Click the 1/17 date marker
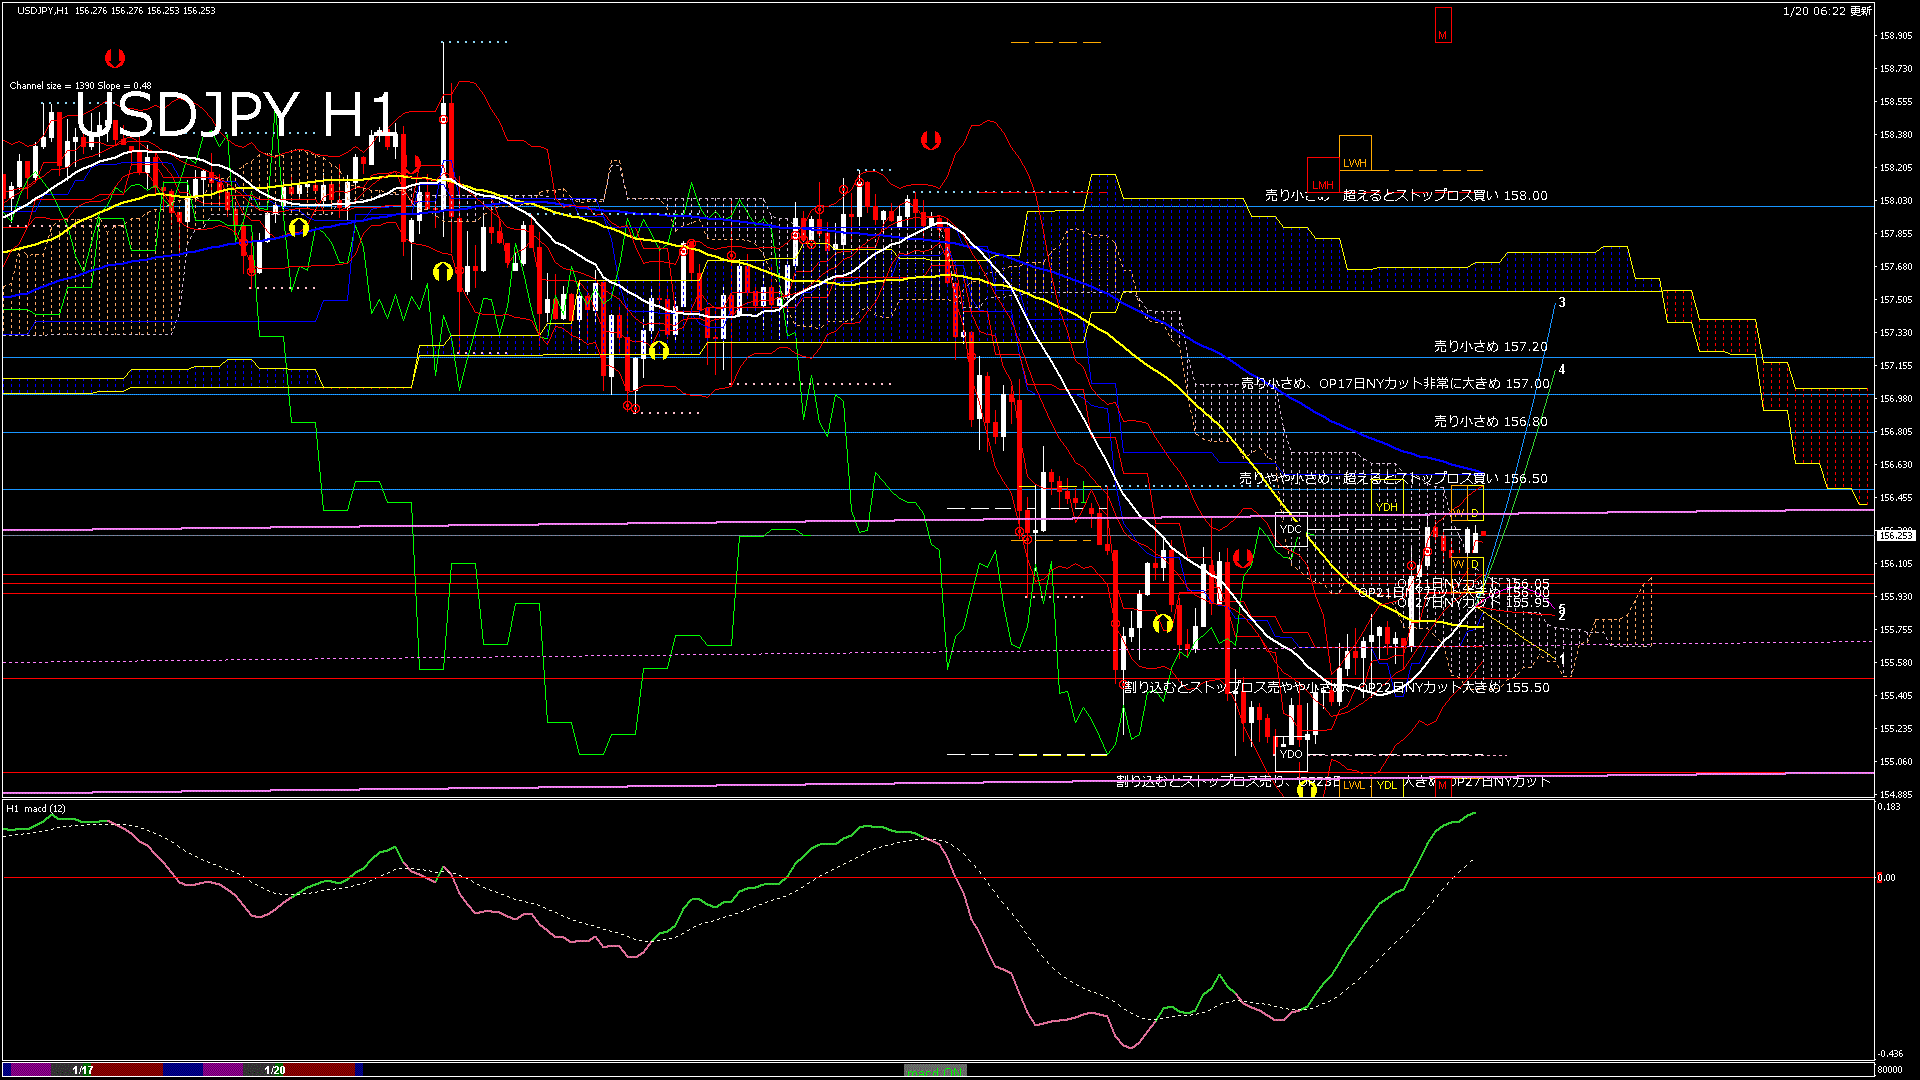The image size is (1920, 1080). [x=83, y=1070]
